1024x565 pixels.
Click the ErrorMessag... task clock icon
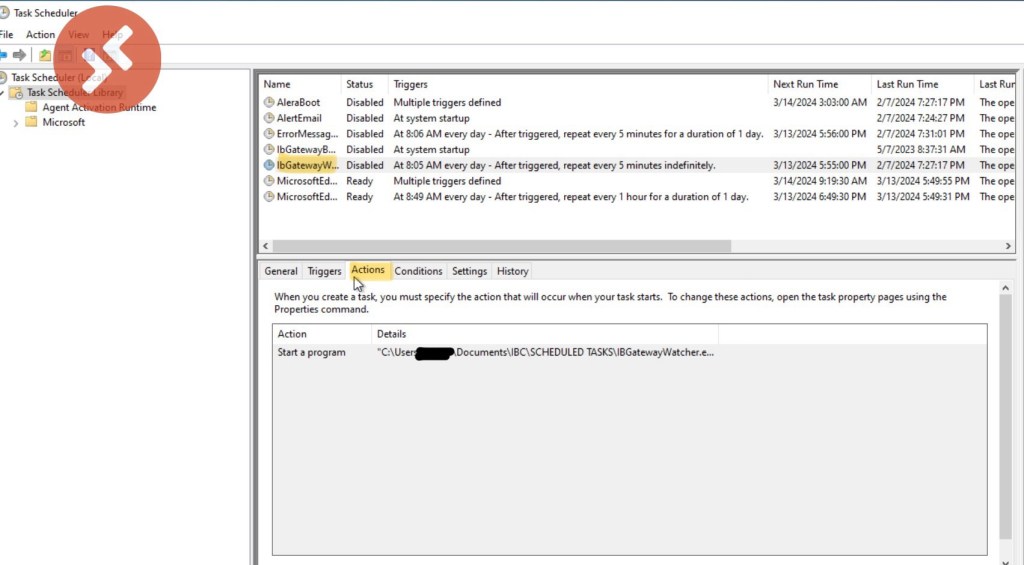269,134
